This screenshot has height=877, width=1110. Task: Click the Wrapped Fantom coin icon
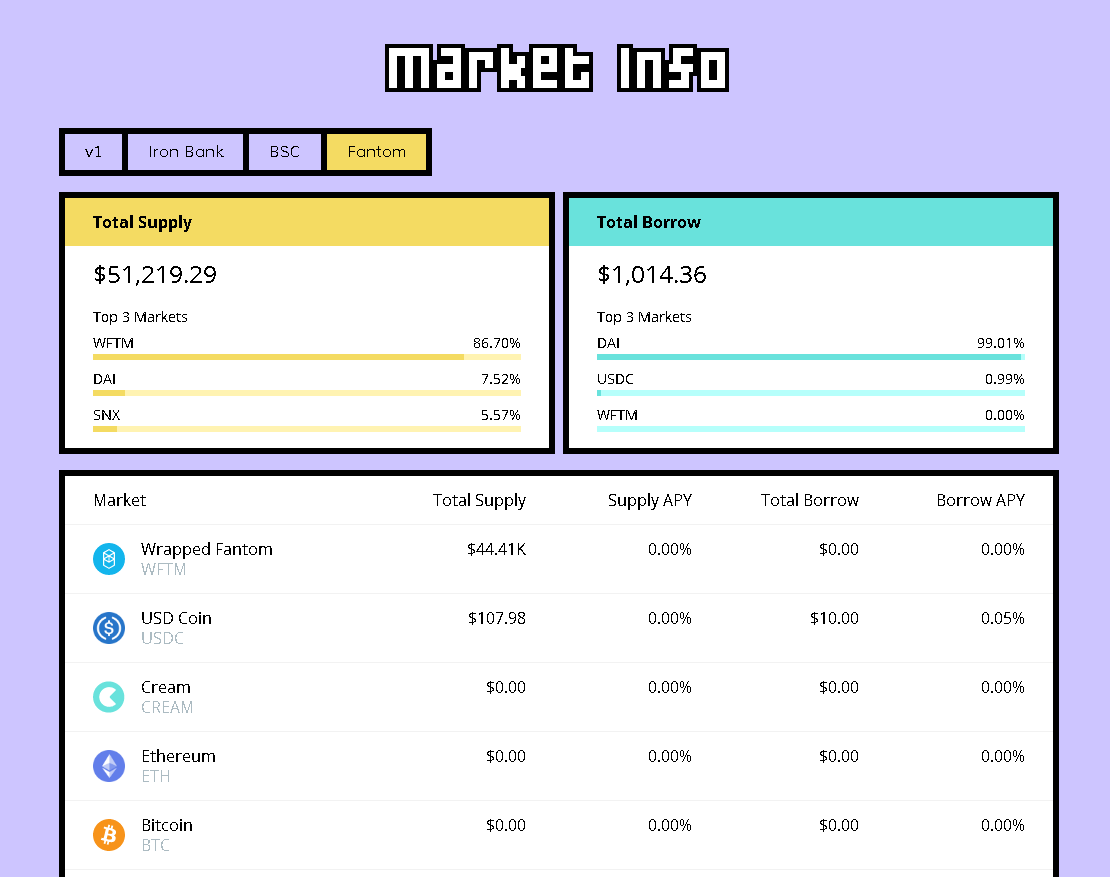point(109,559)
